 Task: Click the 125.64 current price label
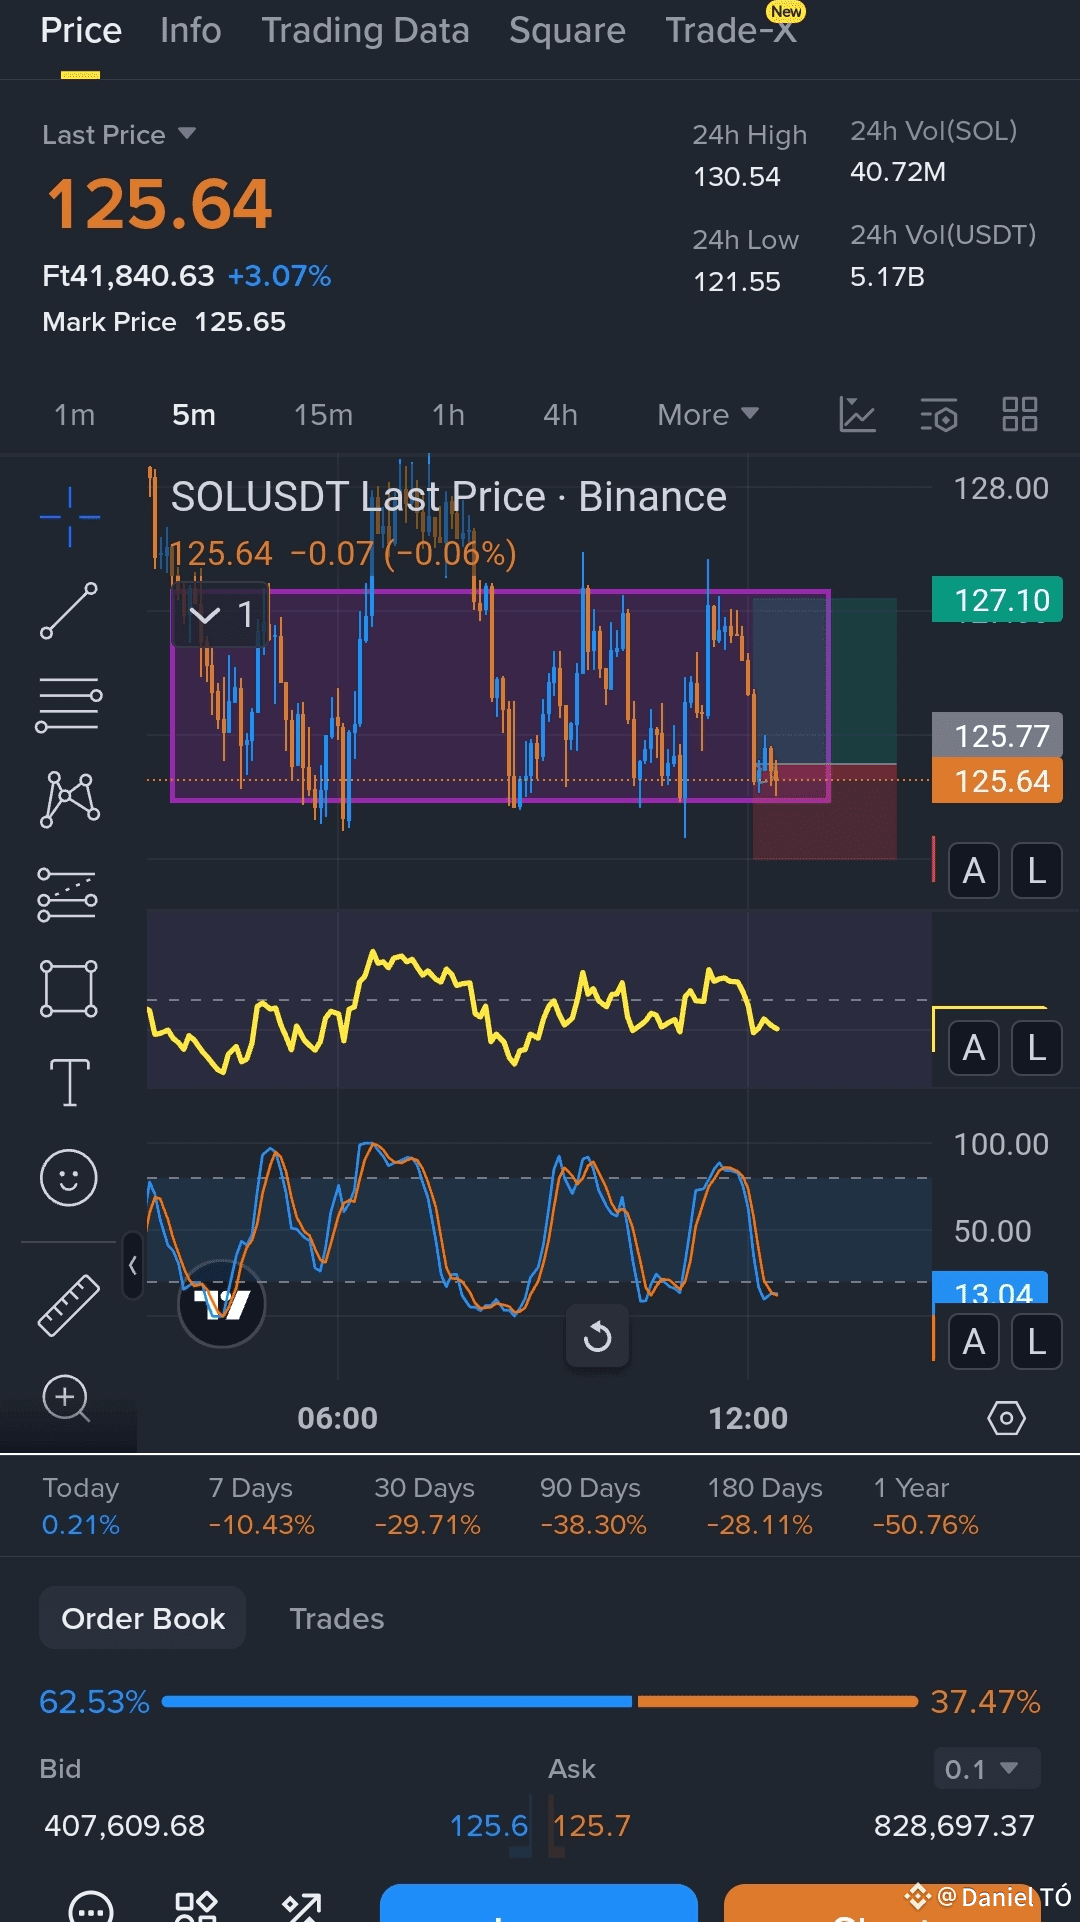996,781
